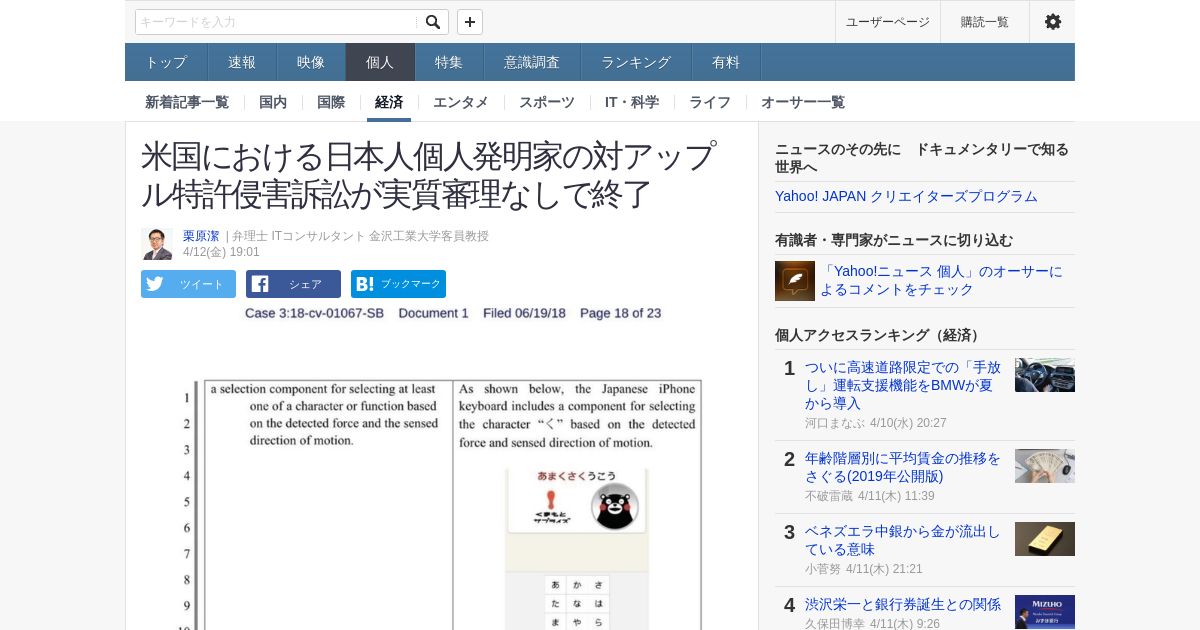Open ユーザーページ in the header

coord(887,22)
